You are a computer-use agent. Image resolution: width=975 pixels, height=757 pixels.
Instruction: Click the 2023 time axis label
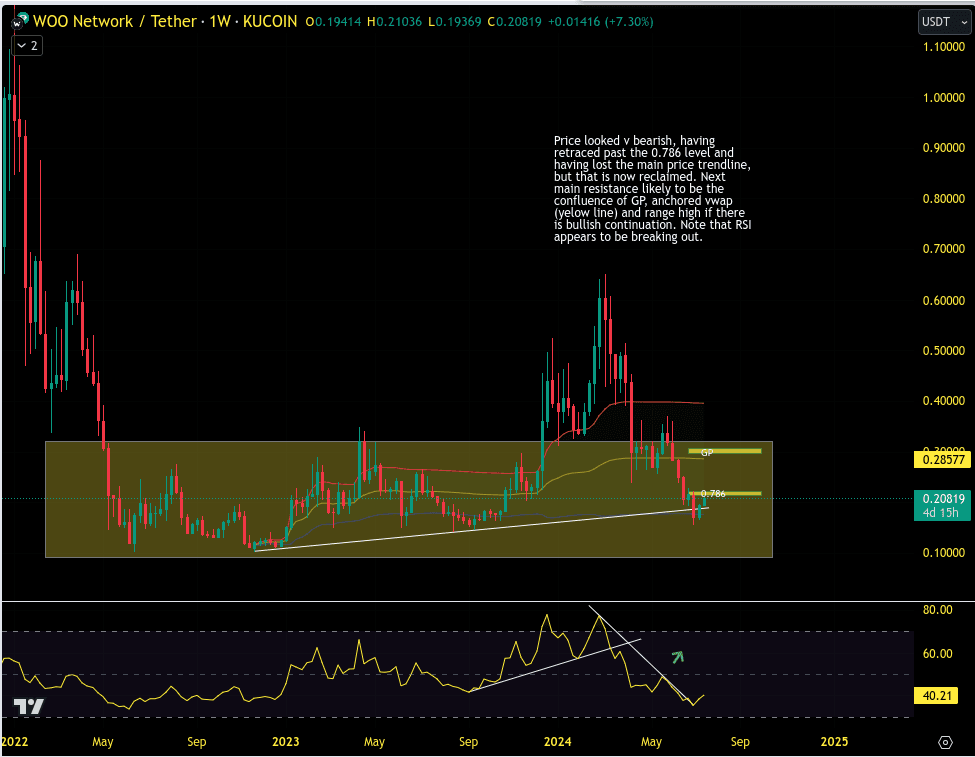click(285, 741)
